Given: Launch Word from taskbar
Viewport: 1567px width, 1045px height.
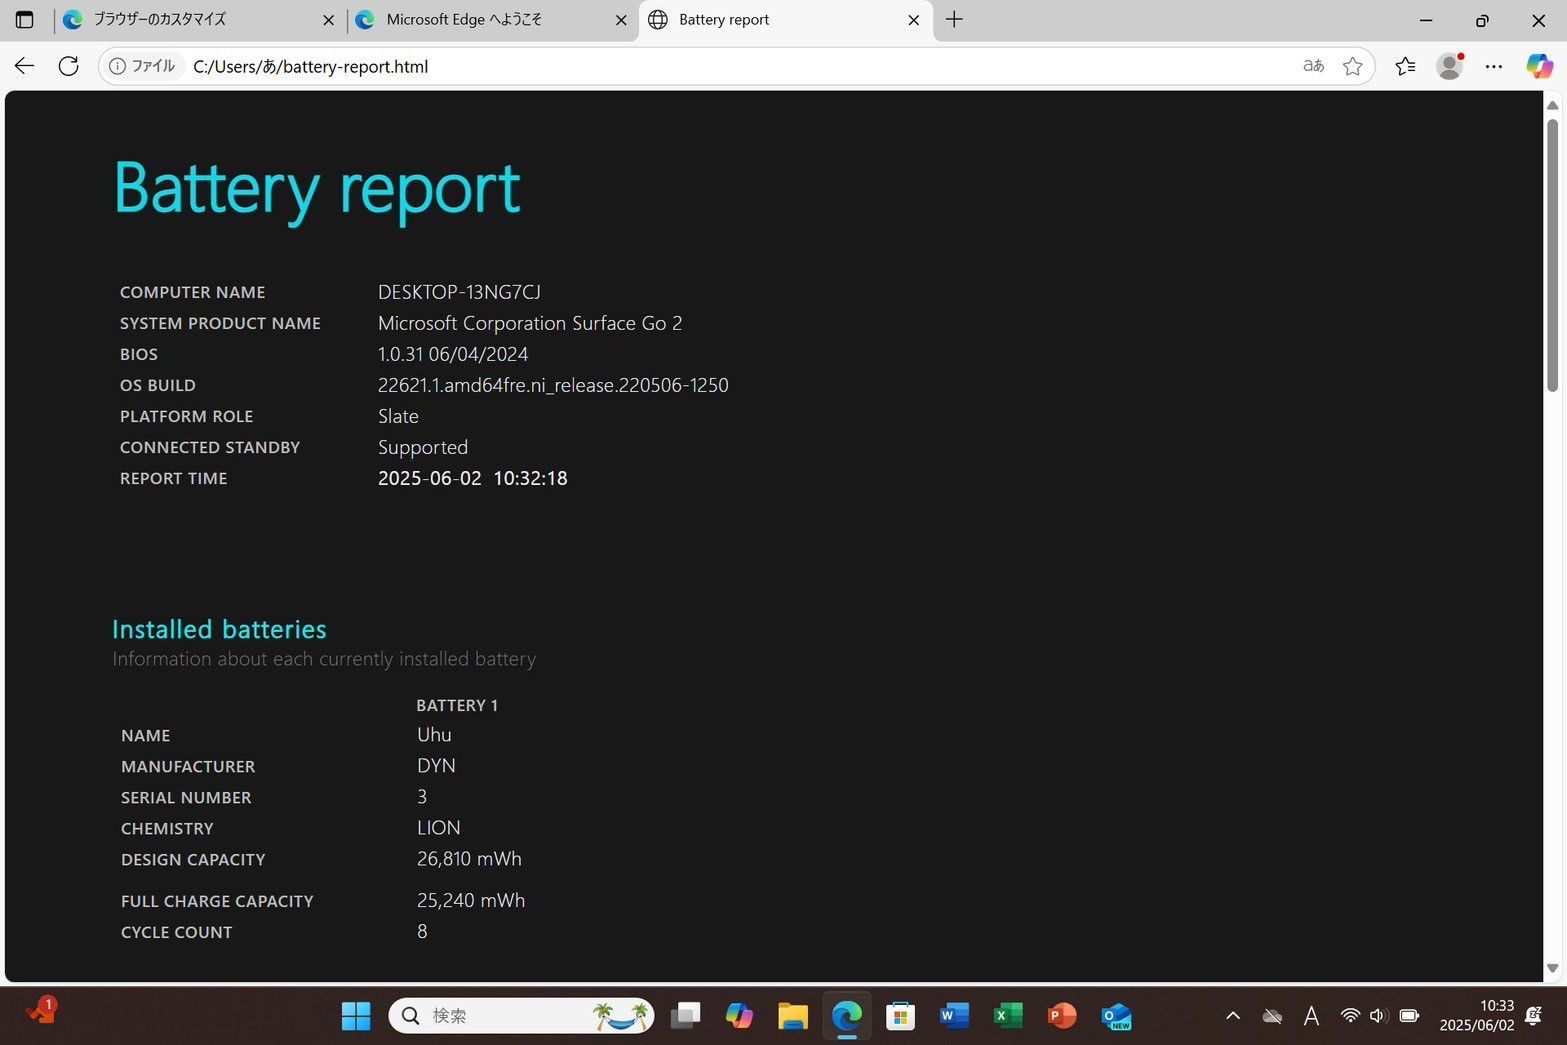Looking at the screenshot, I should (x=954, y=1016).
